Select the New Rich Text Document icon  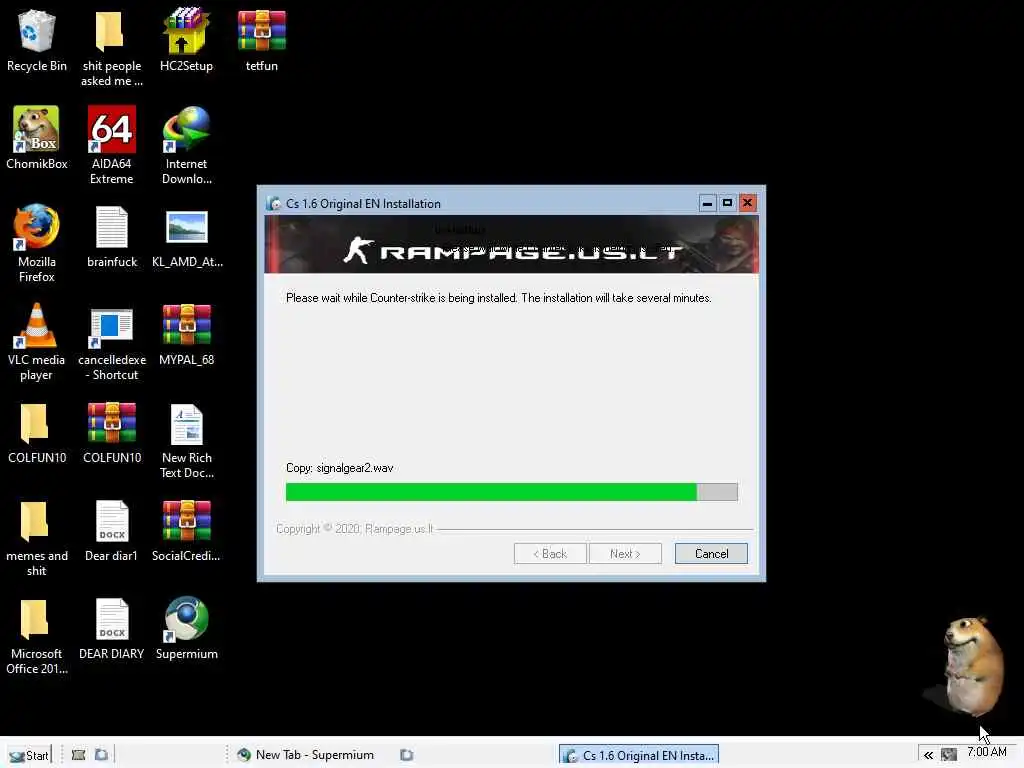click(x=187, y=440)
